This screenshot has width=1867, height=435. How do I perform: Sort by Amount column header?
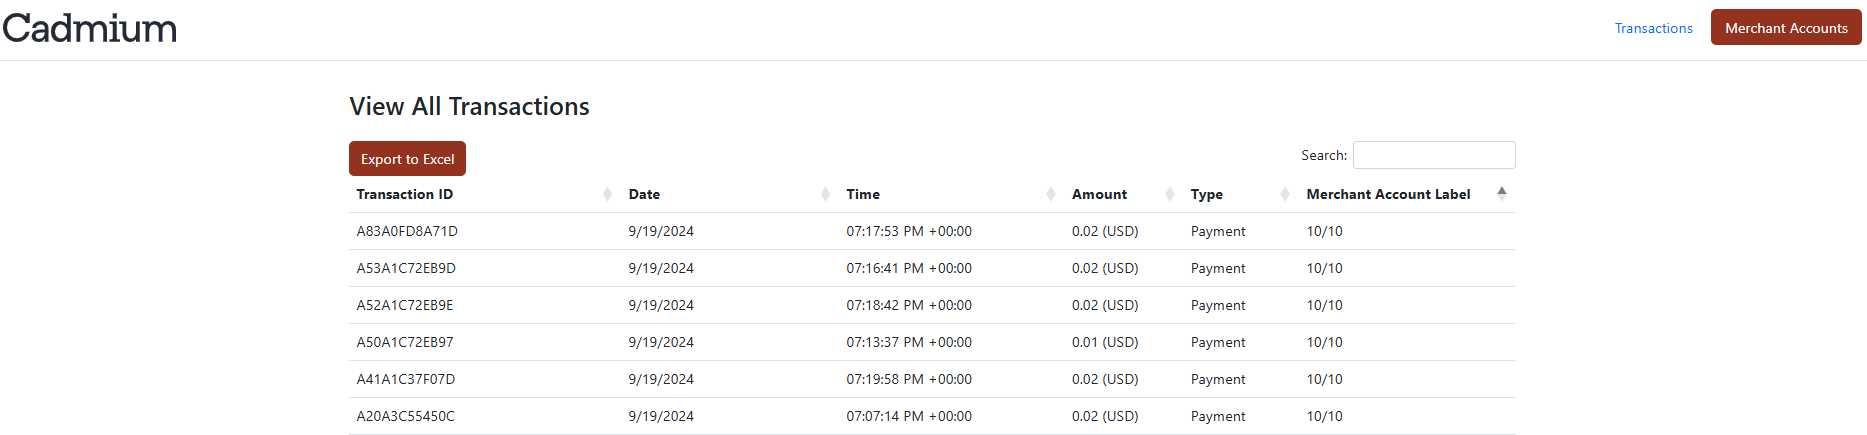(1123, 194)
